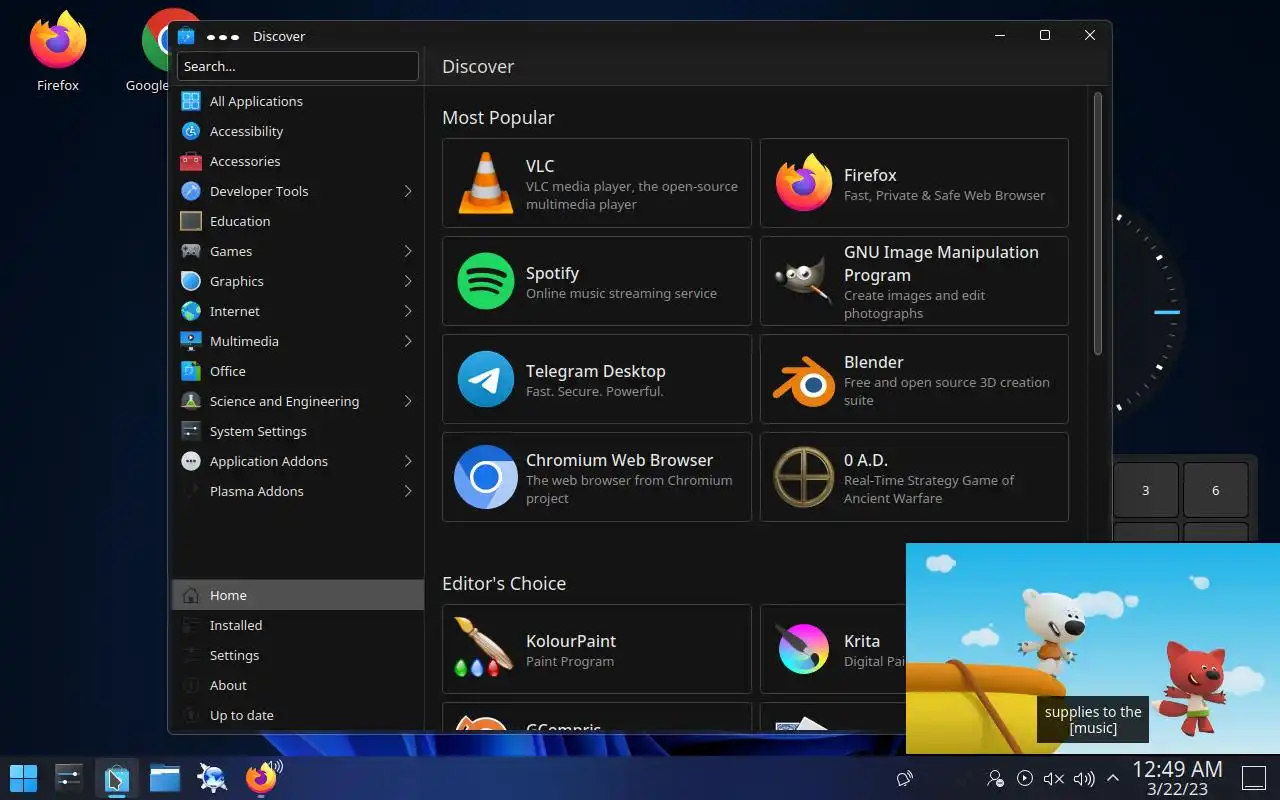
Task: Click the Spotify logo icon
Action: point(485,281)
